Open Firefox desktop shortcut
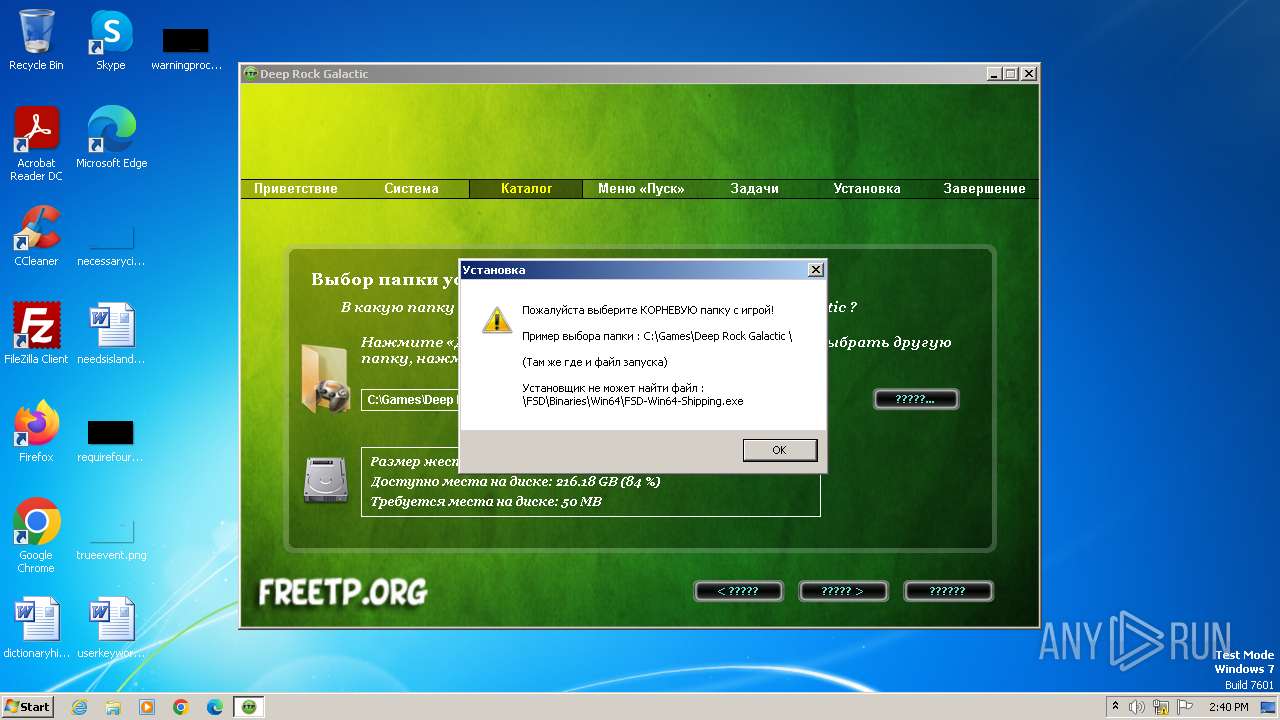Viewport: 1280px width, 720px height. click(x=36, y=432)
